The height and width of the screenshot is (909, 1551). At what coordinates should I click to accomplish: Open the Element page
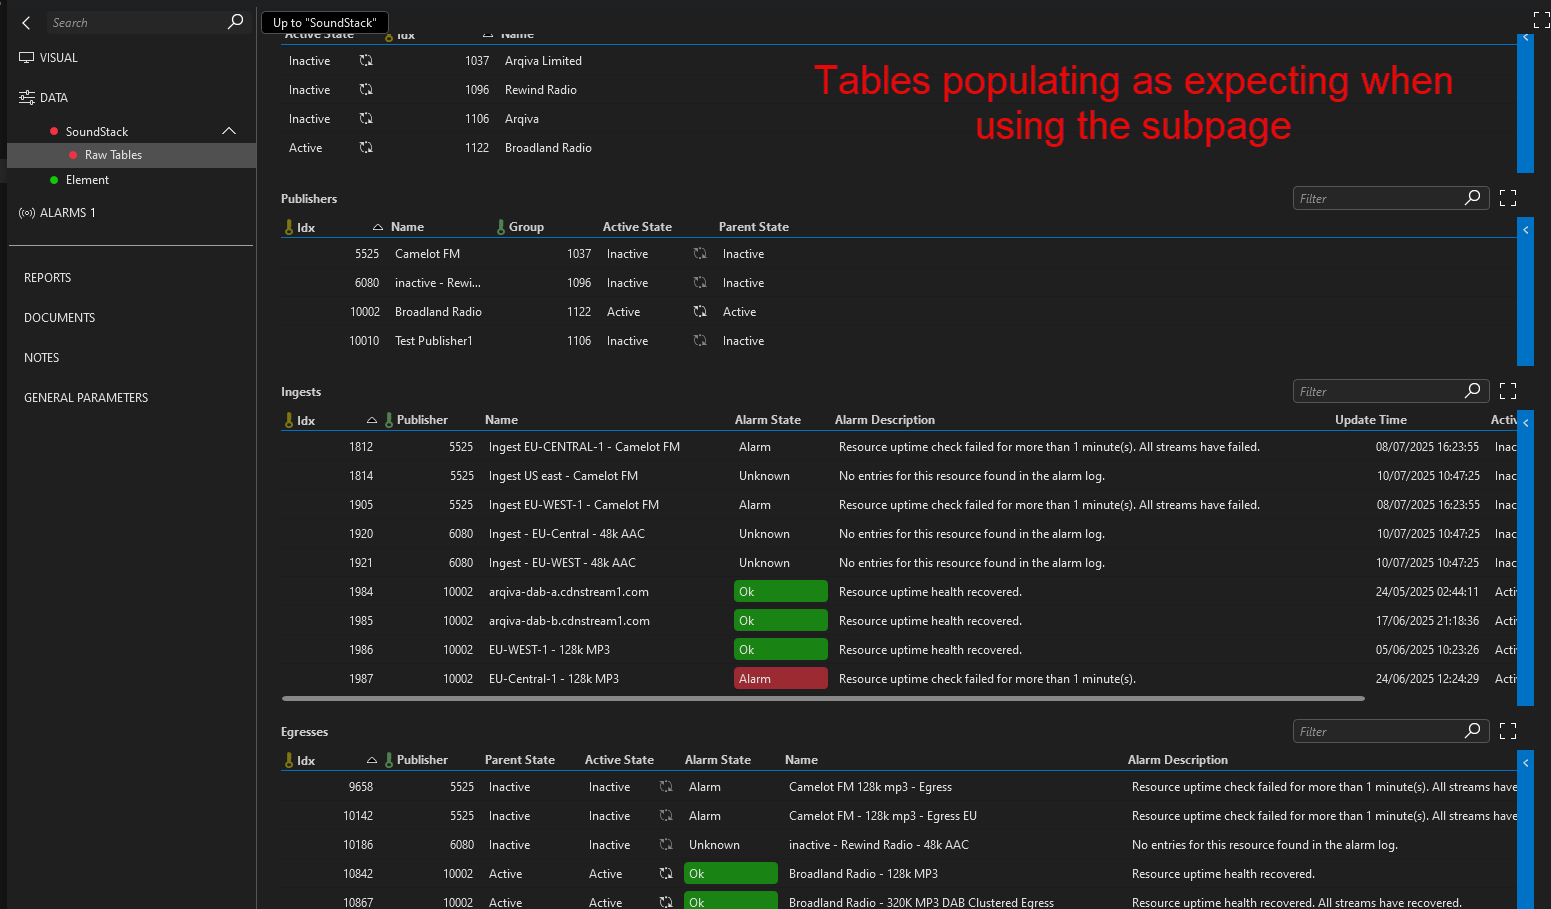click(x=87, y=180)
